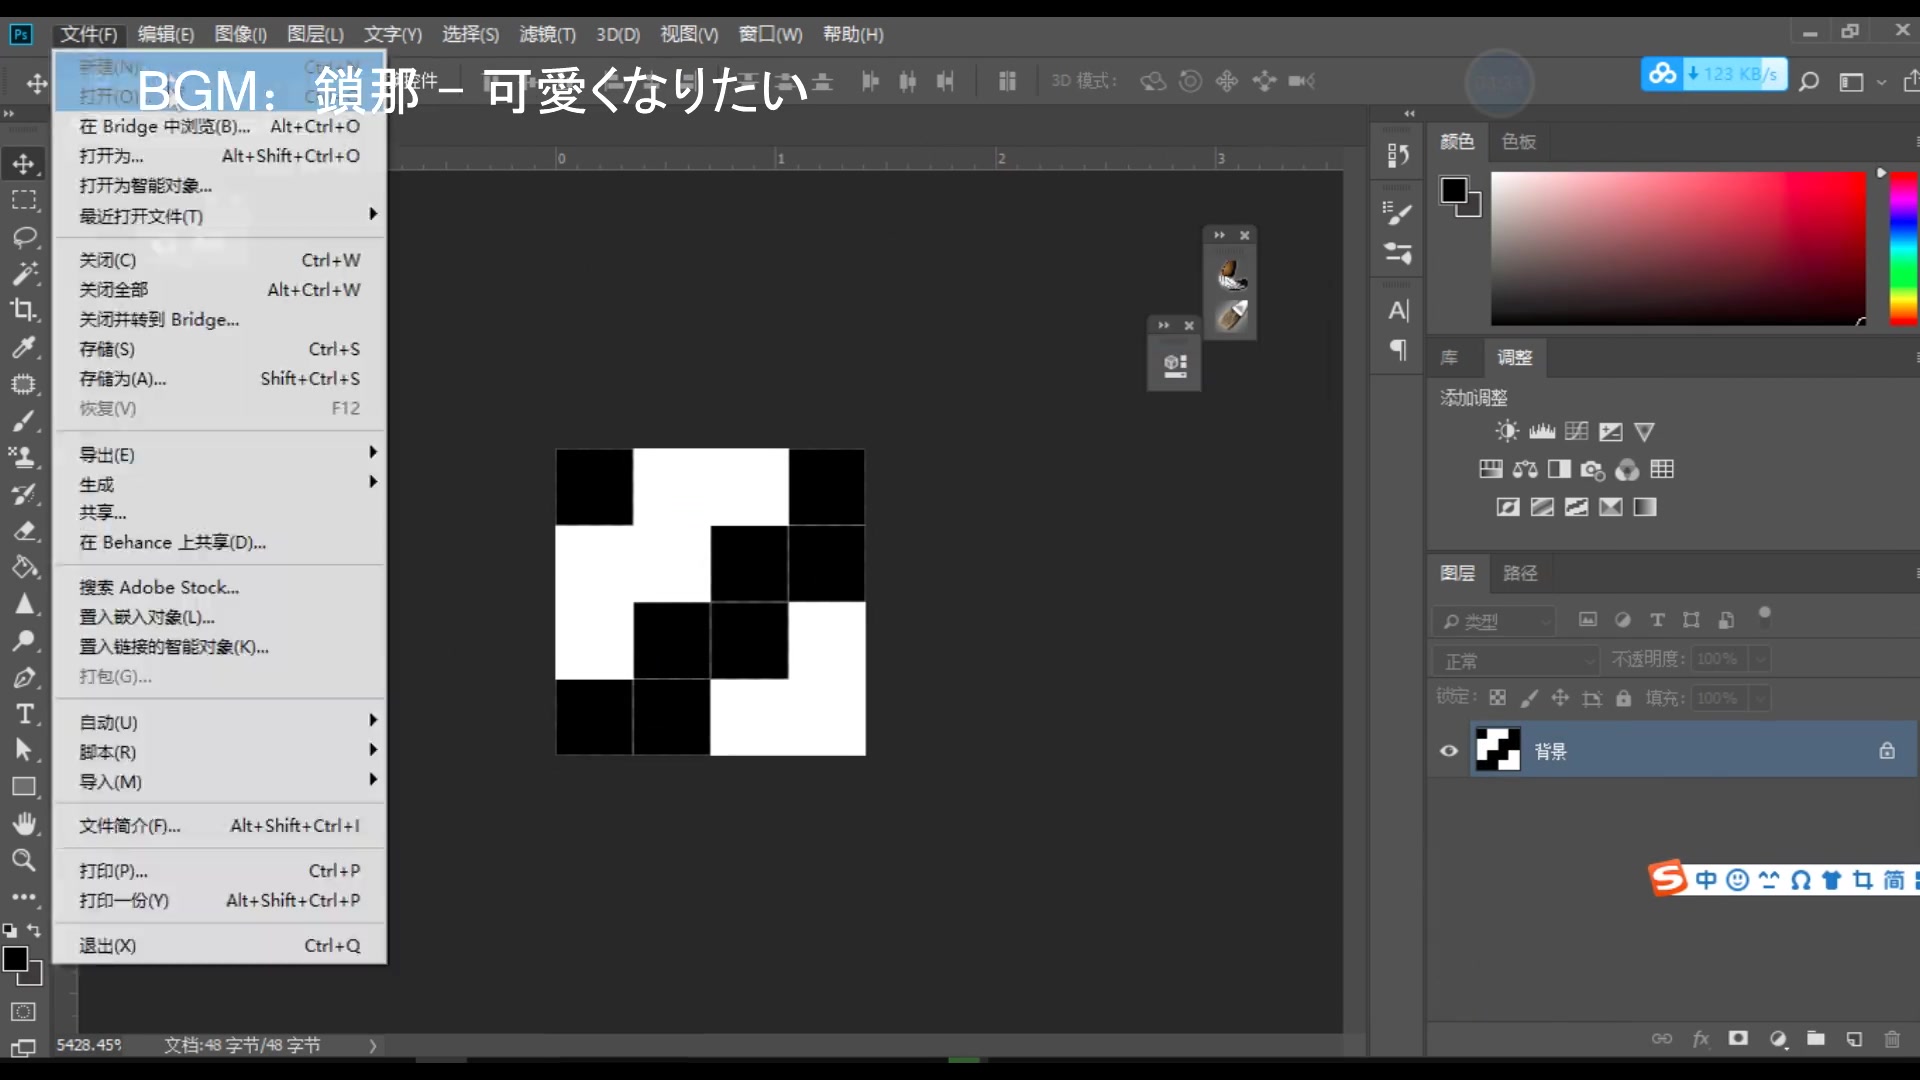Select the Clone Stamp tool
This screenshot has width=1920, height=1080.
(x=24, y=457)
